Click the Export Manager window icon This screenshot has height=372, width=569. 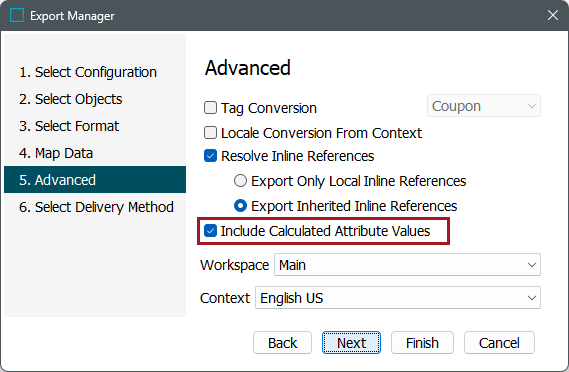tap(17, 16)
